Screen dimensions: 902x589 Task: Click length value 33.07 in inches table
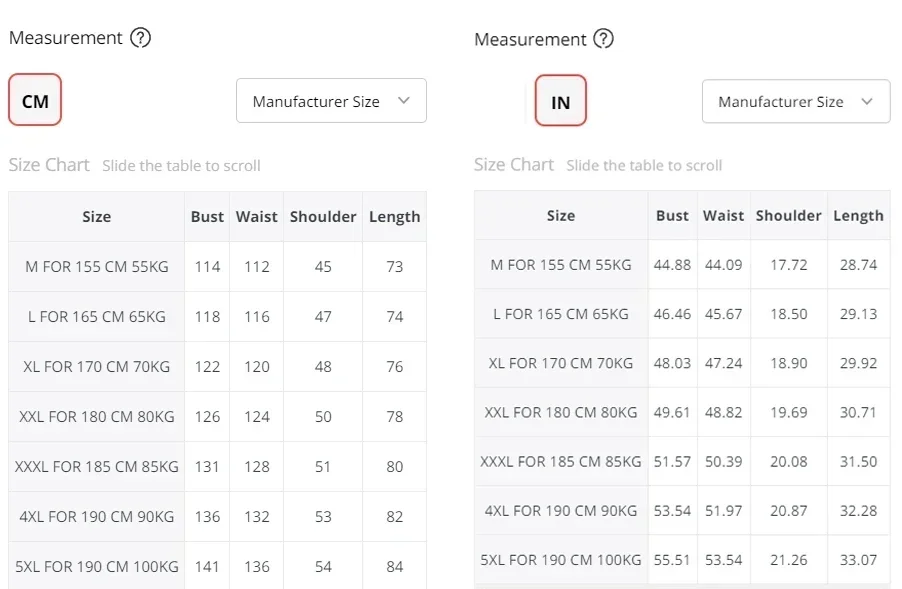click(858, 560)
